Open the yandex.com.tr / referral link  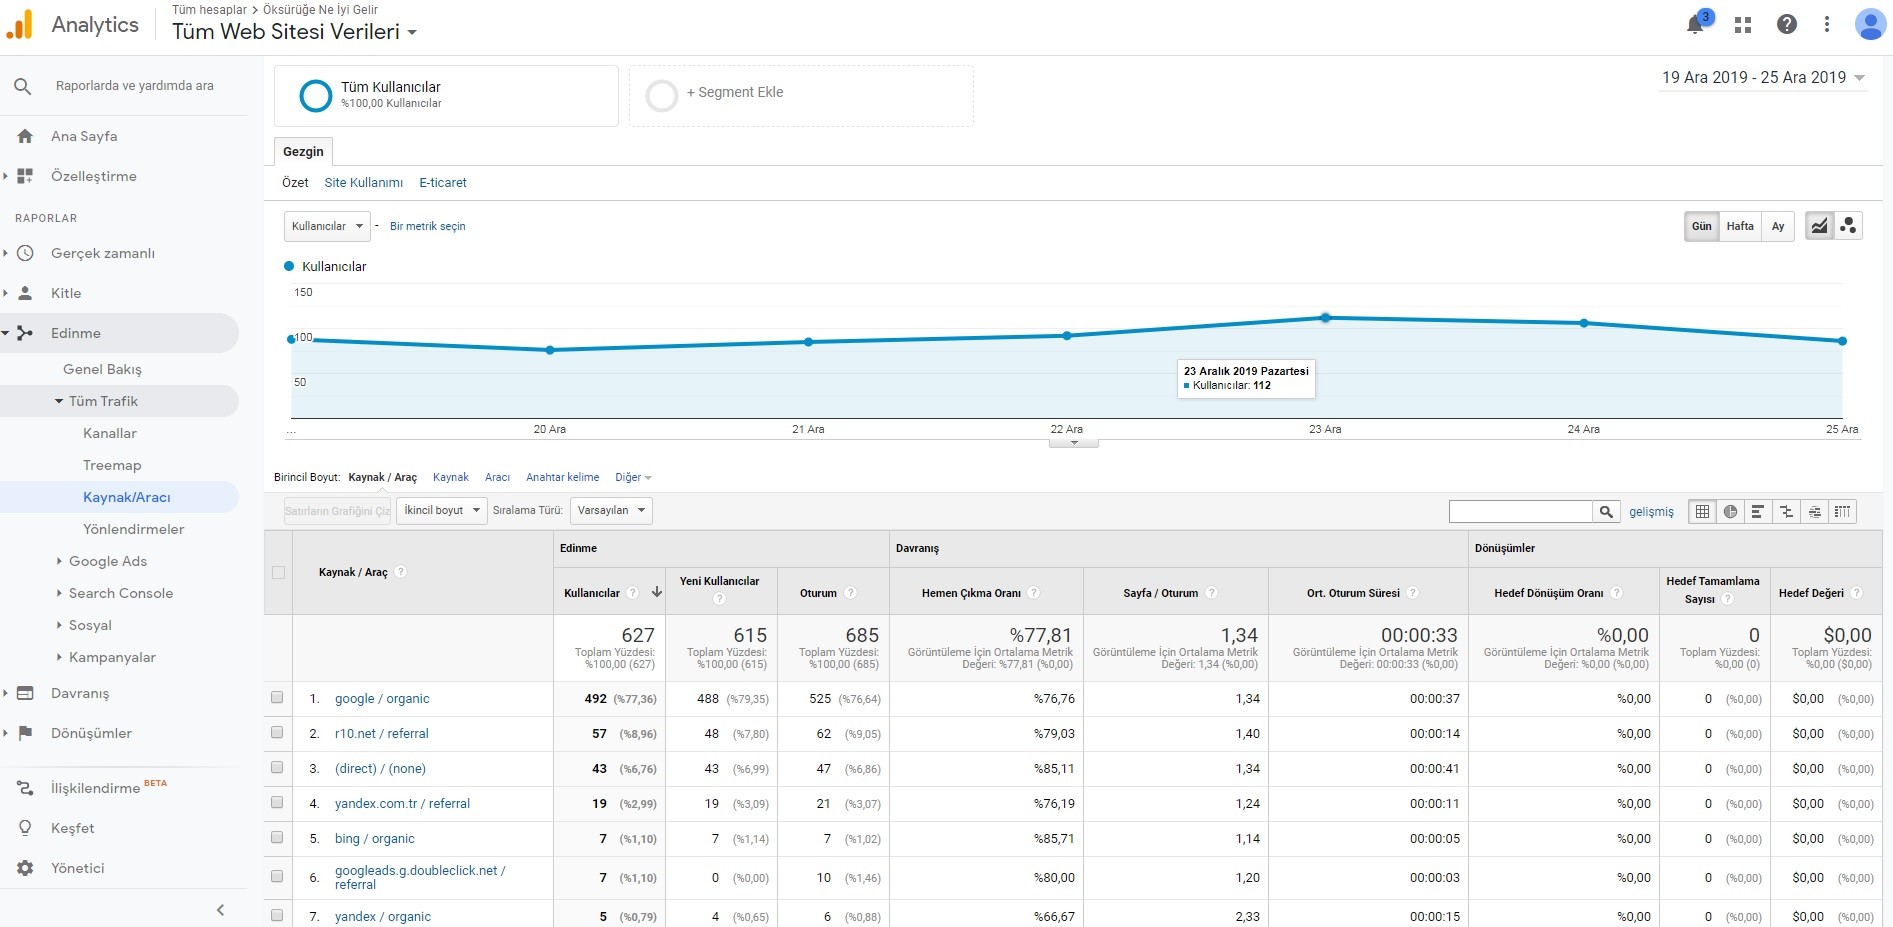point(402,803)
